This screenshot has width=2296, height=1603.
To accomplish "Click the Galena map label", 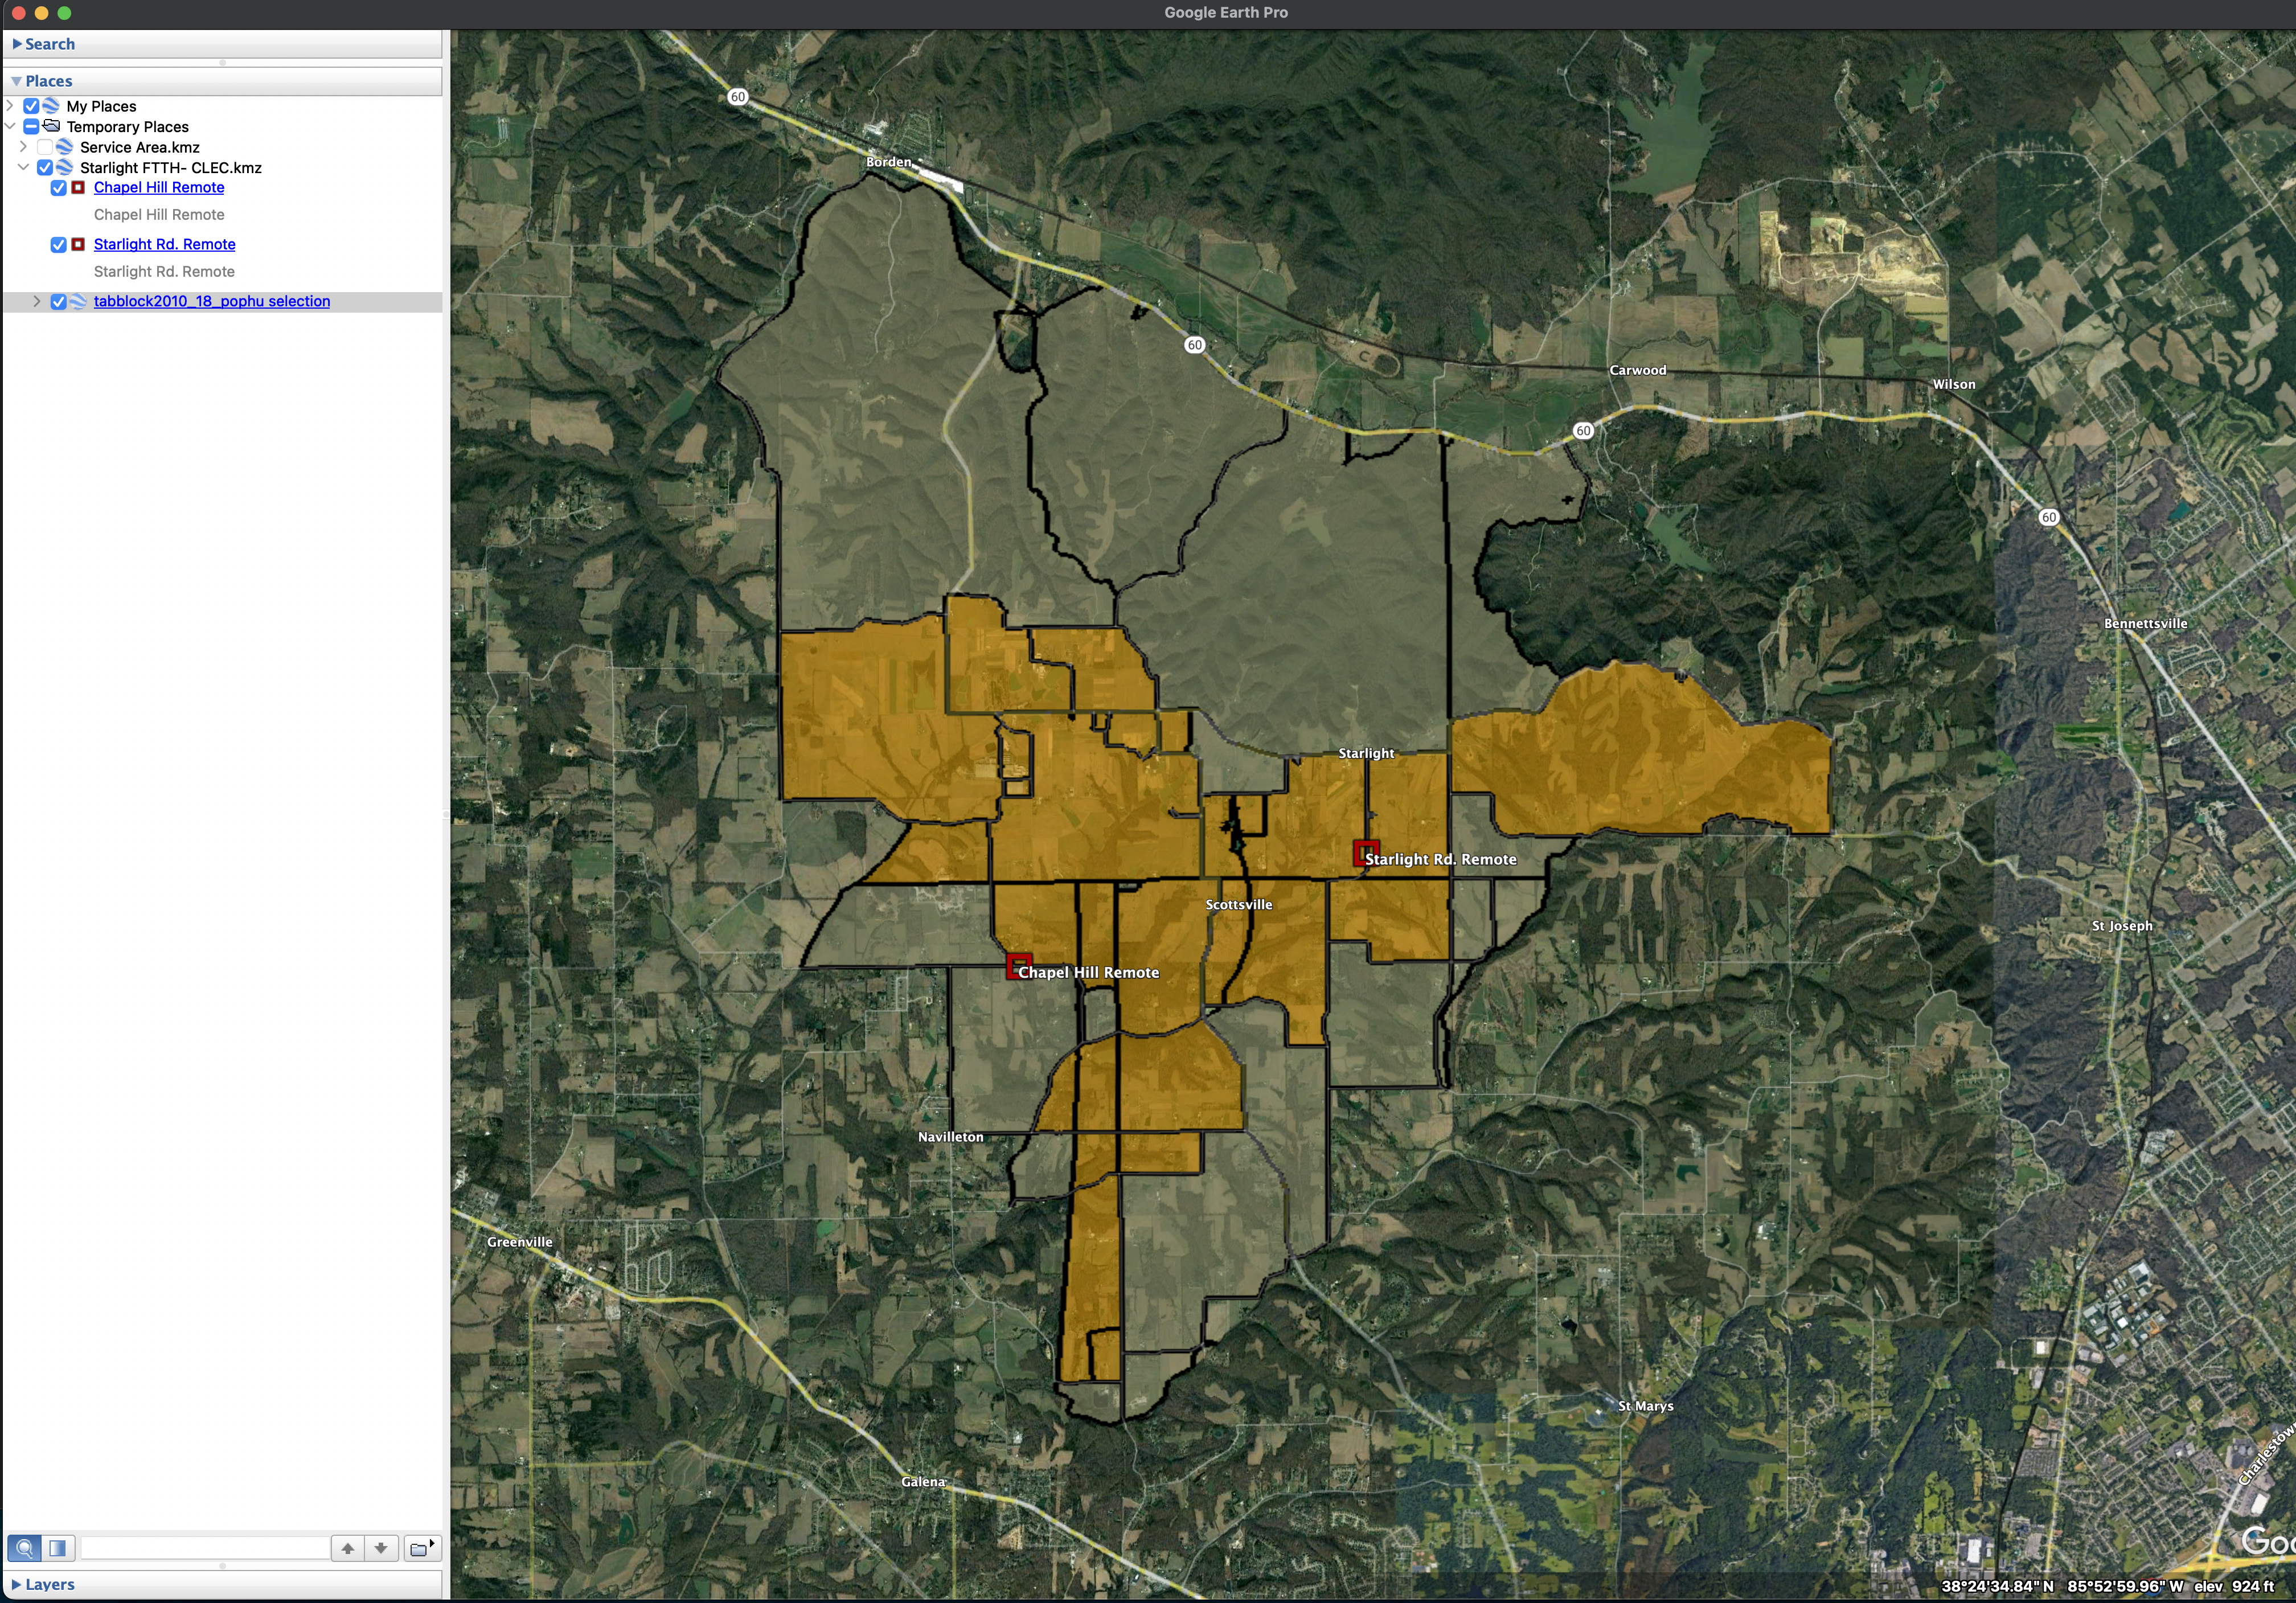I will click(923, 1482).
